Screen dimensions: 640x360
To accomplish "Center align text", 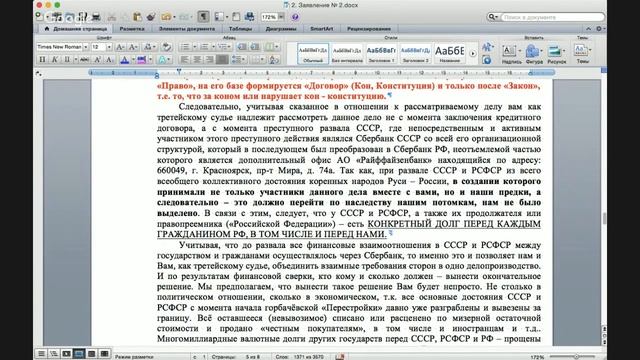I will (x=197, y=60).
